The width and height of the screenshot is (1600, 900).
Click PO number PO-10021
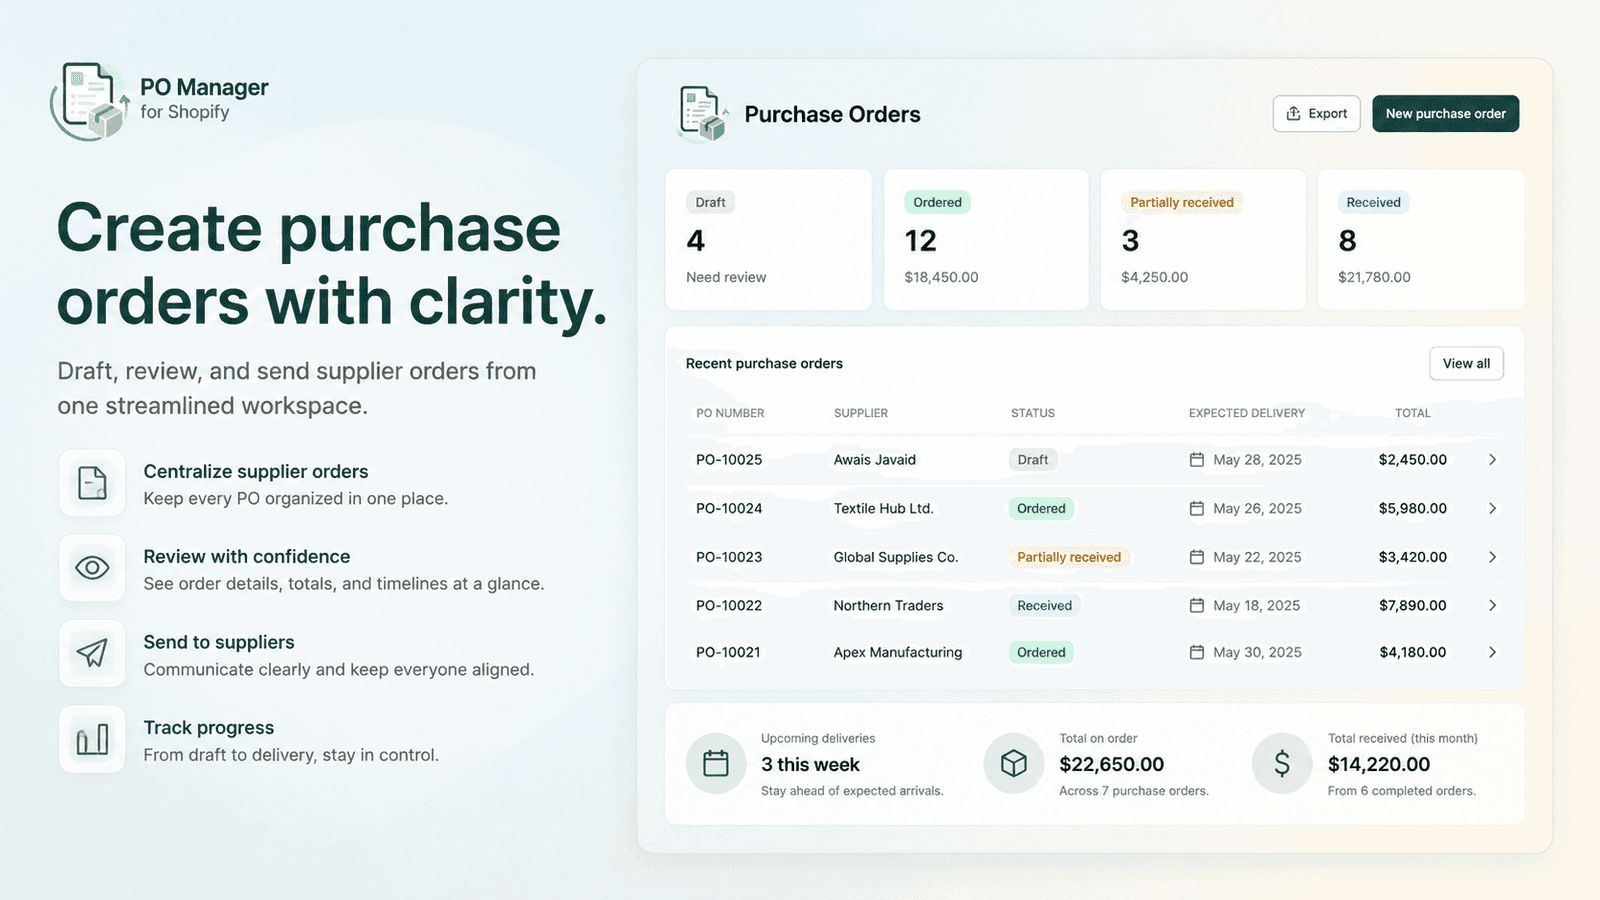[728, 652]
